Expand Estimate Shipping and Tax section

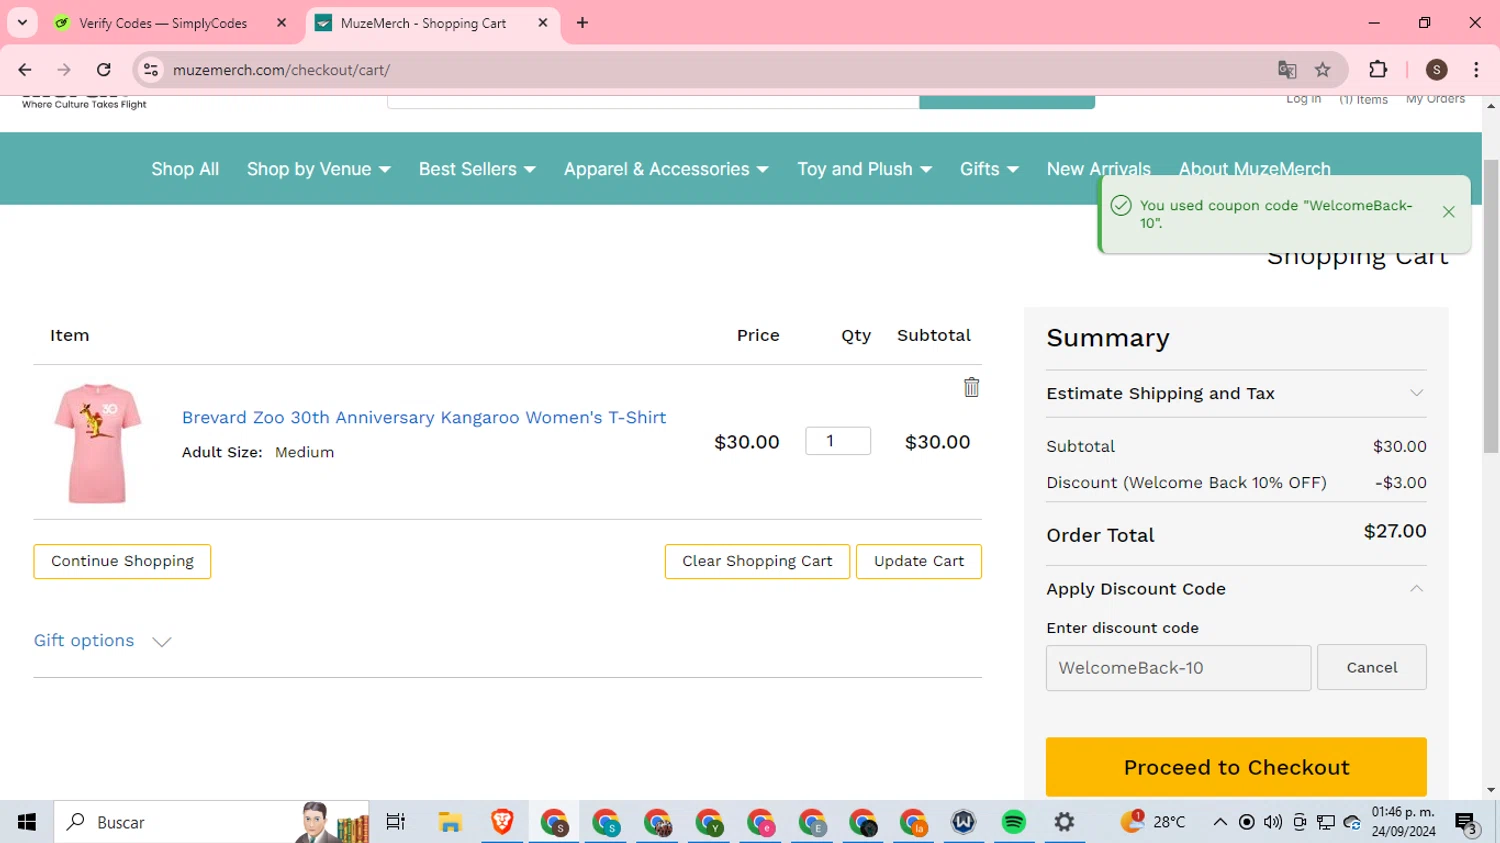click(1236, 393)
